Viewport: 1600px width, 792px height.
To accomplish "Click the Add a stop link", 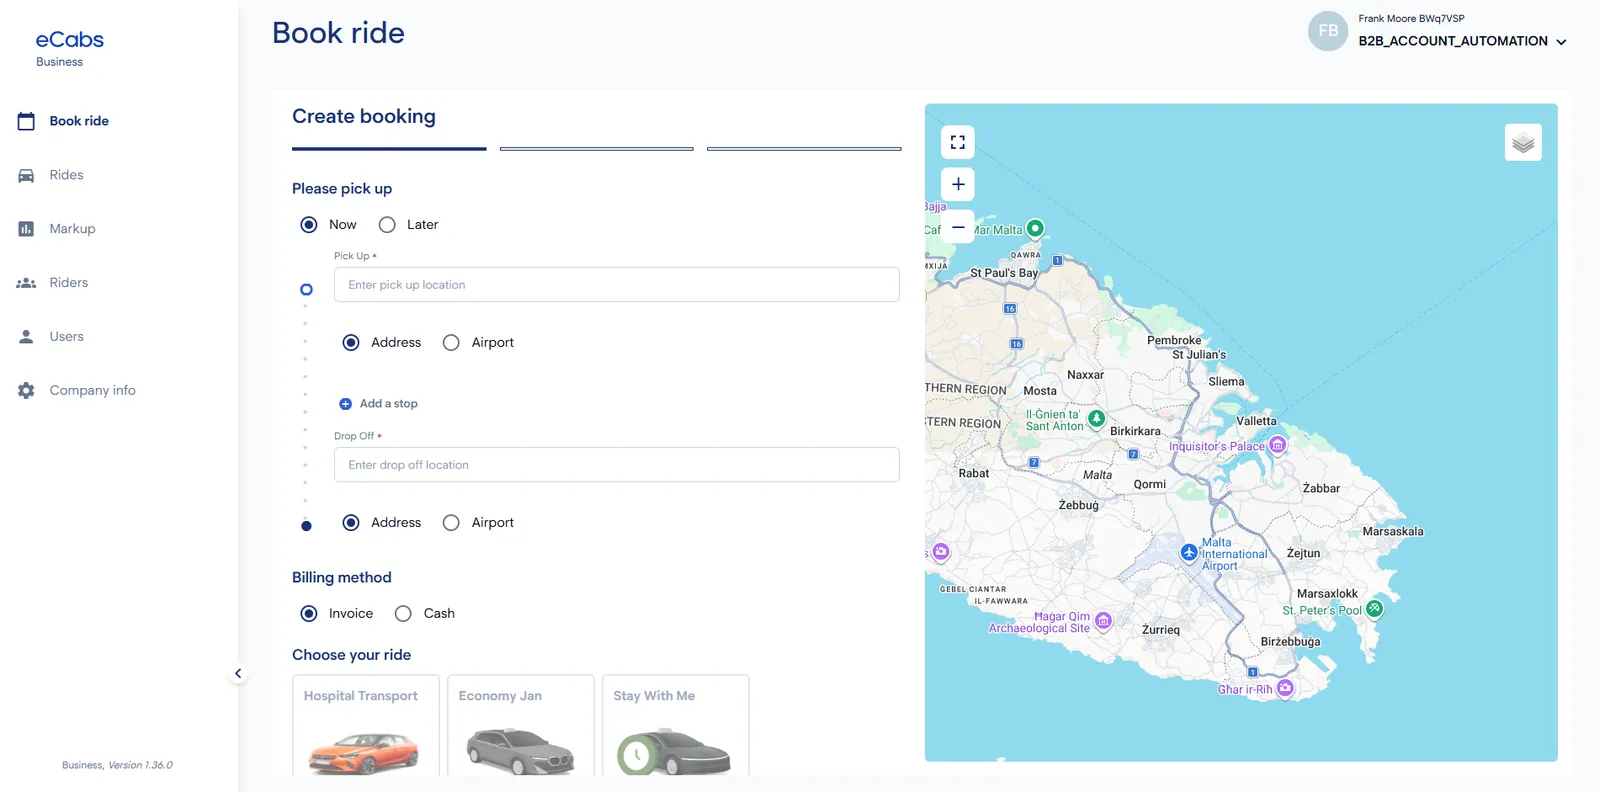I will click(389, 404).
